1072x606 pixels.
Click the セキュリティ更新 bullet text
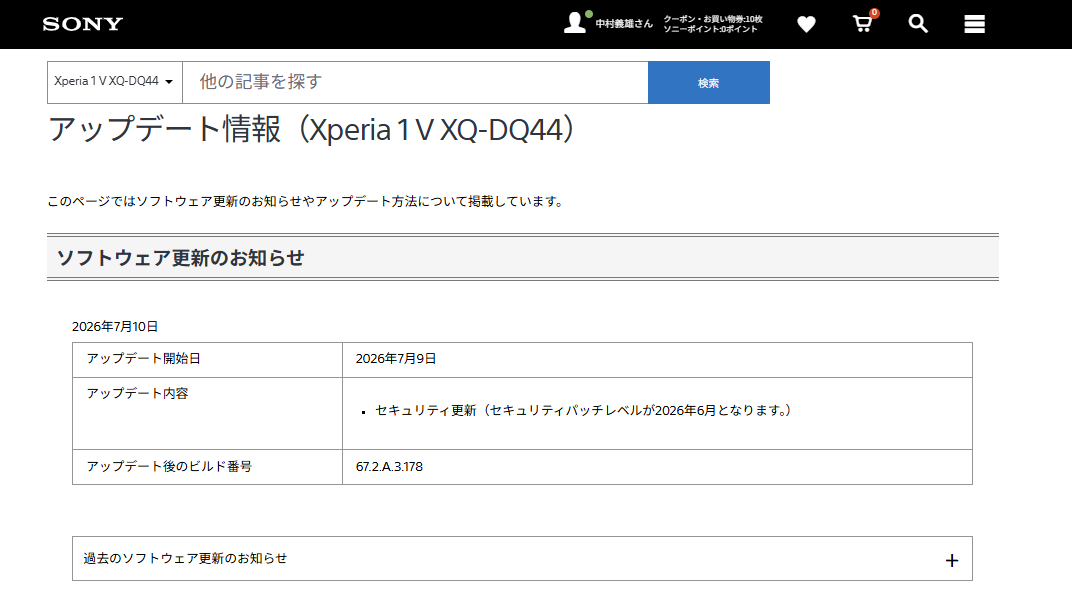[x=583, y=410]
